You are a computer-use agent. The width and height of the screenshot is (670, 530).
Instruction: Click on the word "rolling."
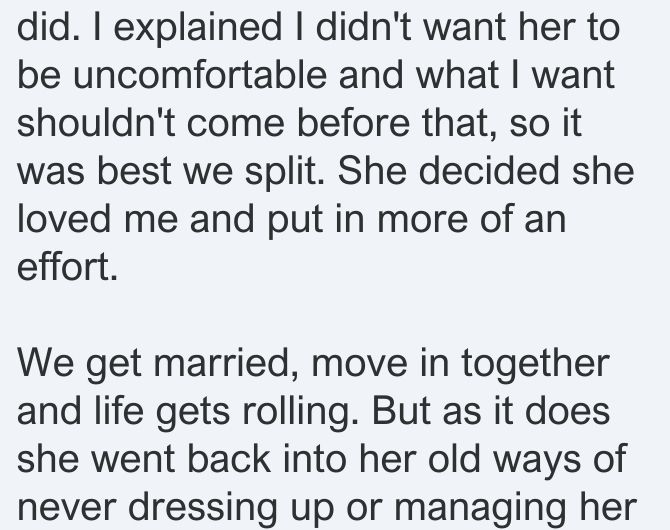300,412
